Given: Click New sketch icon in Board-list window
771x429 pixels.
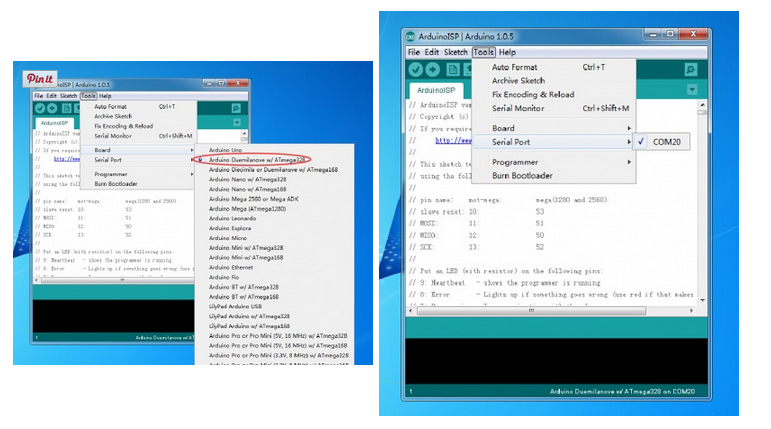Looking at the screenshot, I should (66, 108).
